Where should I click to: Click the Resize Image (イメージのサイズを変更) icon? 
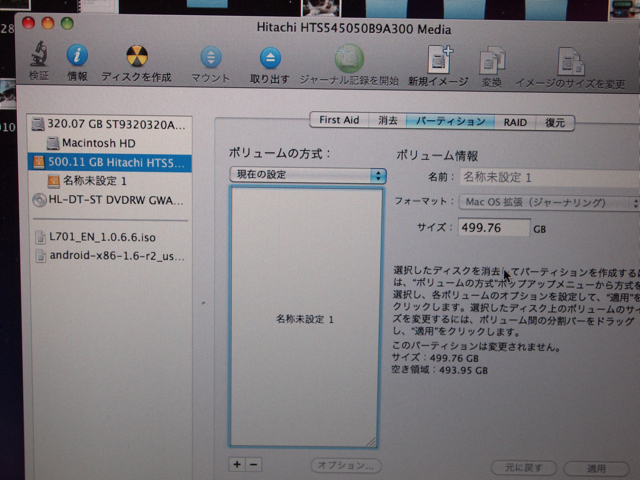coord(570,64)
